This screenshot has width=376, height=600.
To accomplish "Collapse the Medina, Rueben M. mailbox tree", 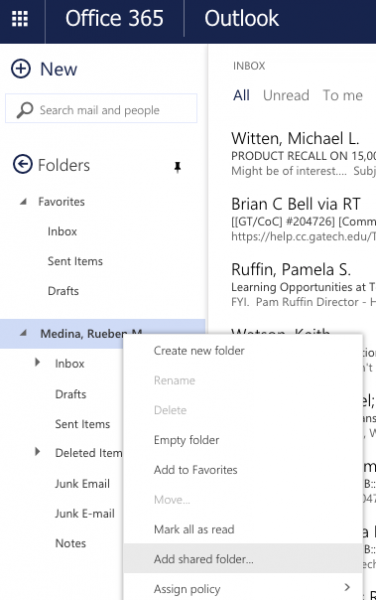I will click(23, 333).
